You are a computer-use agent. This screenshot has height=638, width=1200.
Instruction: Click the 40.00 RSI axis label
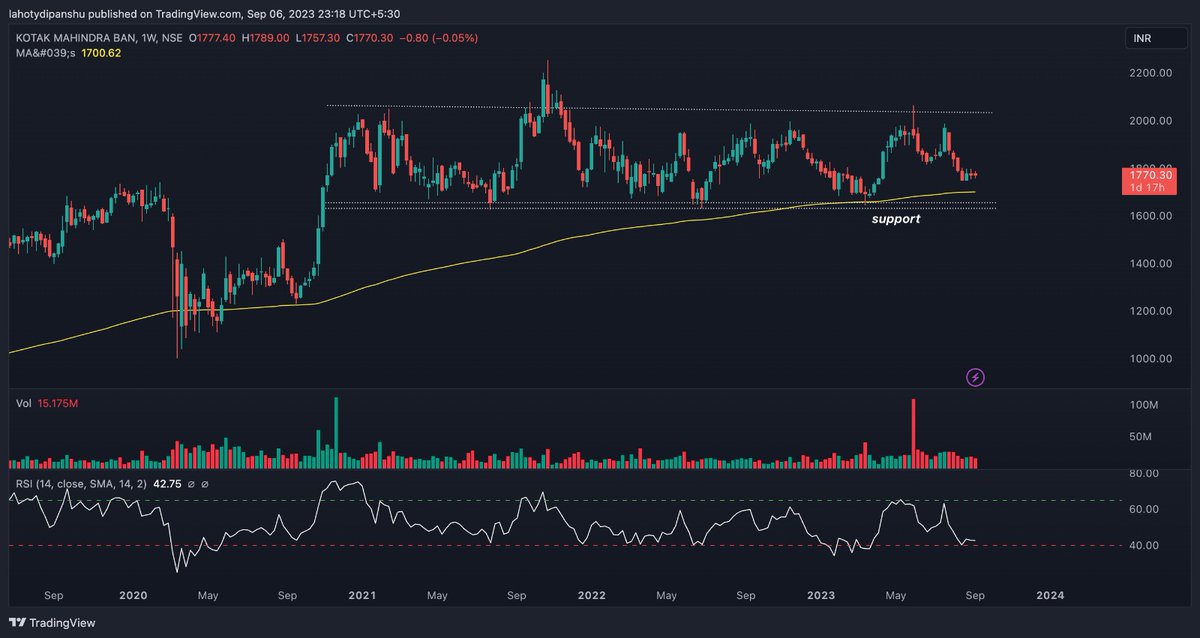click(x=1144, y=545)
